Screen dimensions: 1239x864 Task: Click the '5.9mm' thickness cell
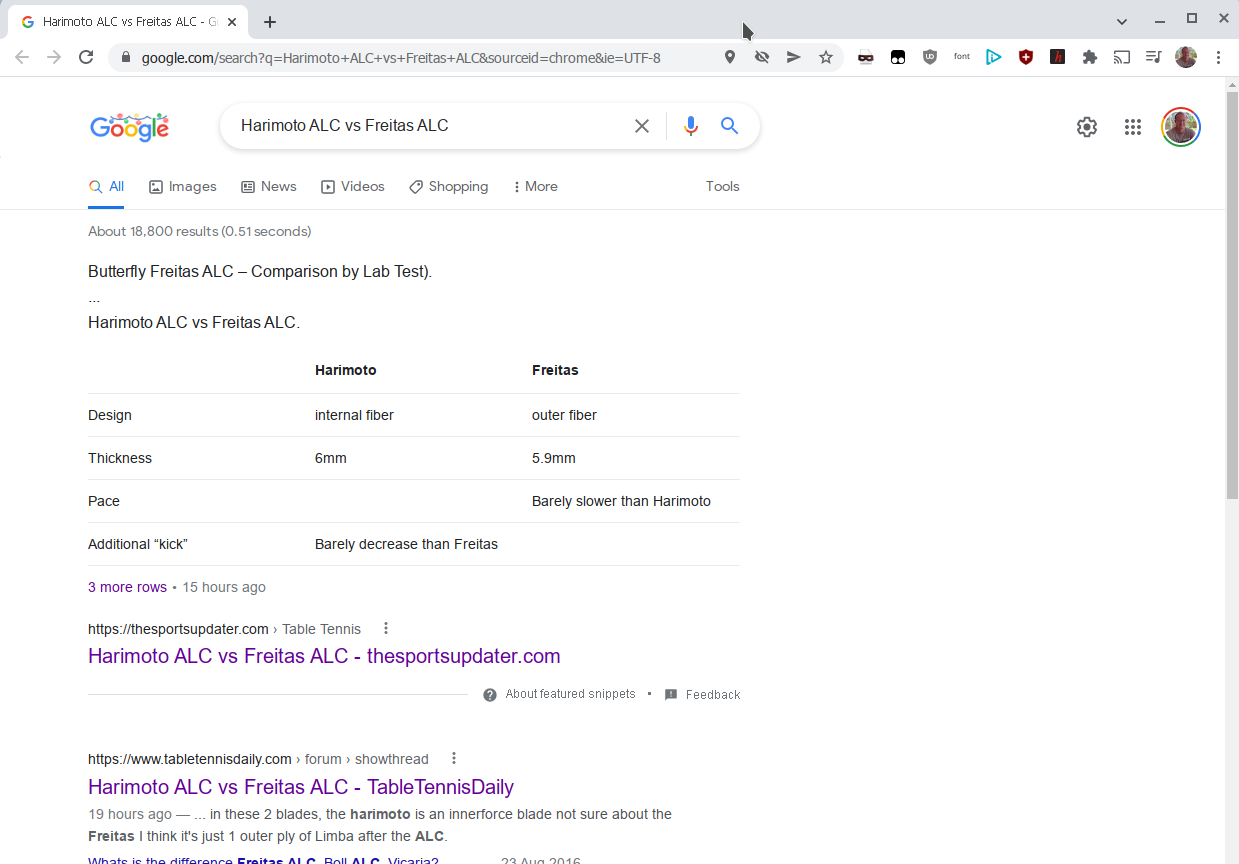[x=554, y=458]
